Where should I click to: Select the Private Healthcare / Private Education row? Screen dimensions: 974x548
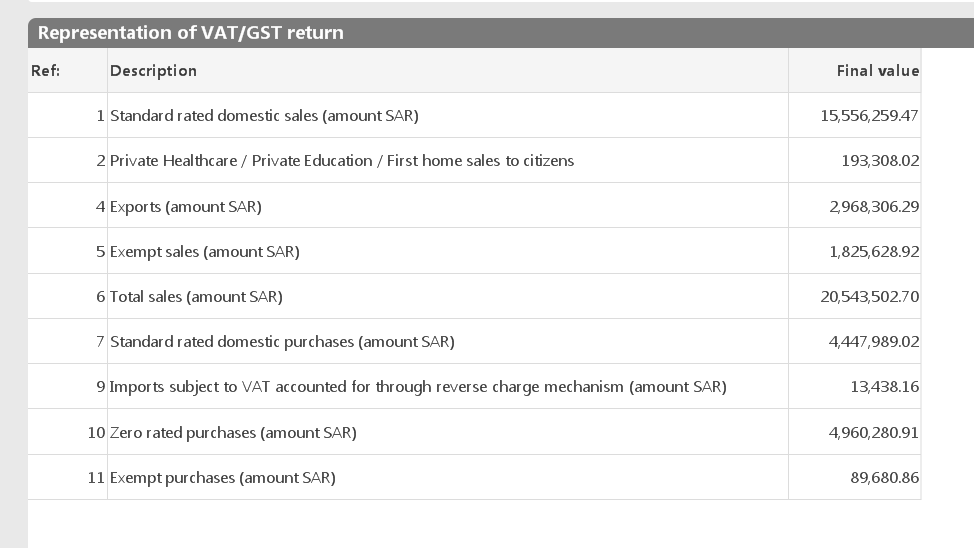tap(342, 161)
